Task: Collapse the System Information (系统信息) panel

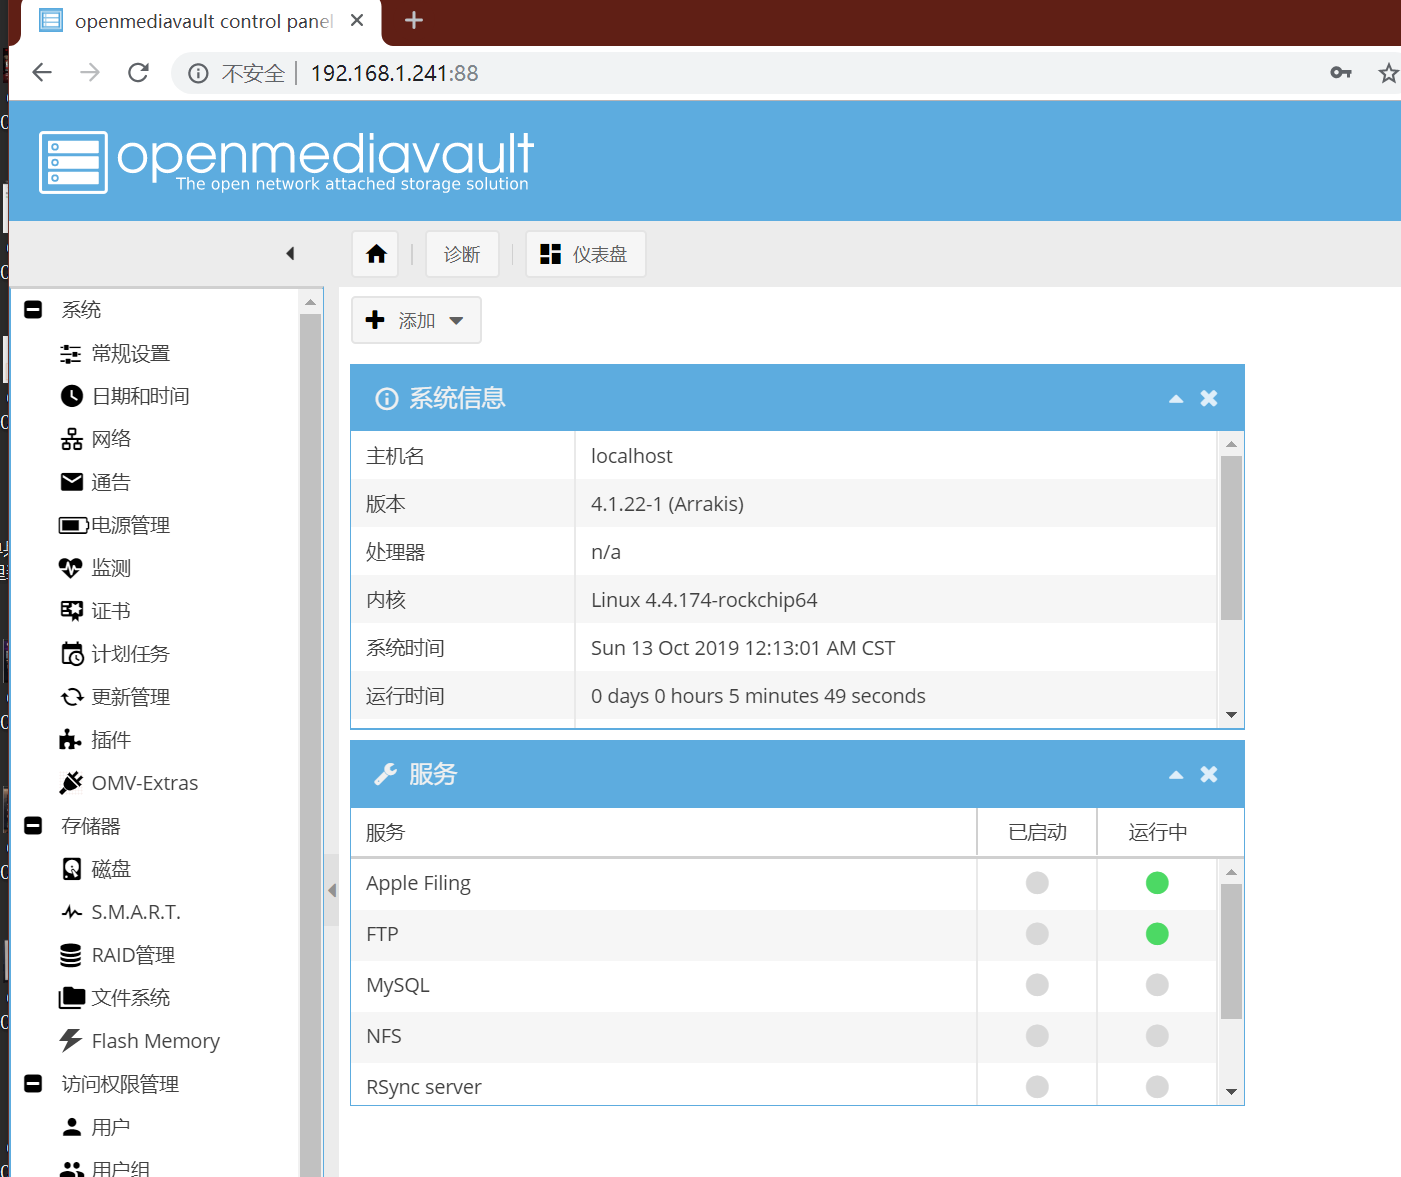Action: pos(1176,399)
